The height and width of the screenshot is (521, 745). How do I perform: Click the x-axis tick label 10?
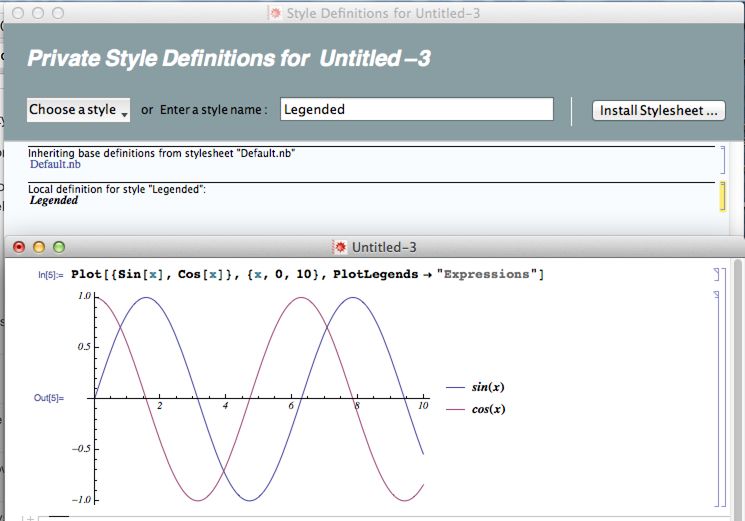tap(423, 405)
